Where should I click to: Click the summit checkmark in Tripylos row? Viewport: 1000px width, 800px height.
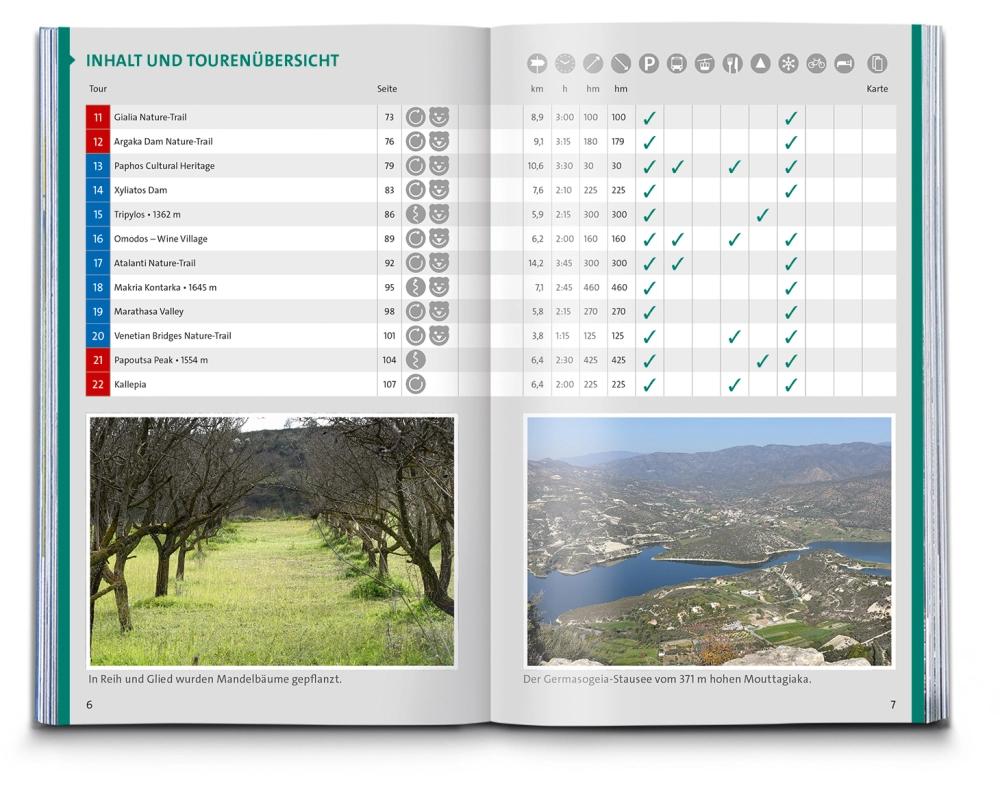coord(762,215)
